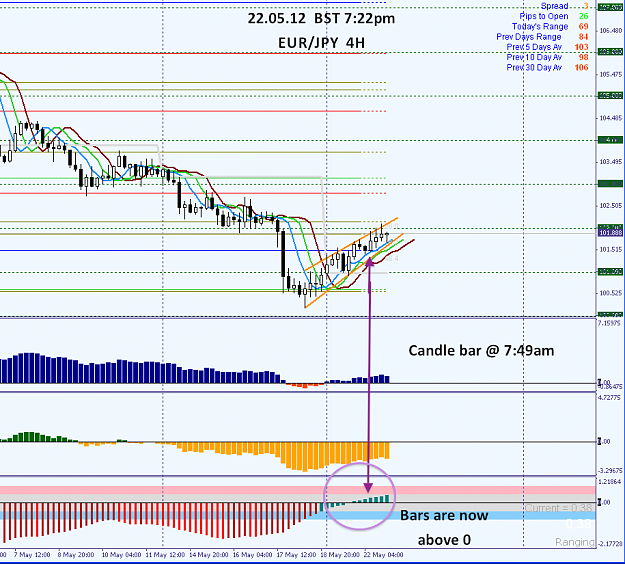
Task: Click the 100.525 price axis label
Action: 611,293
